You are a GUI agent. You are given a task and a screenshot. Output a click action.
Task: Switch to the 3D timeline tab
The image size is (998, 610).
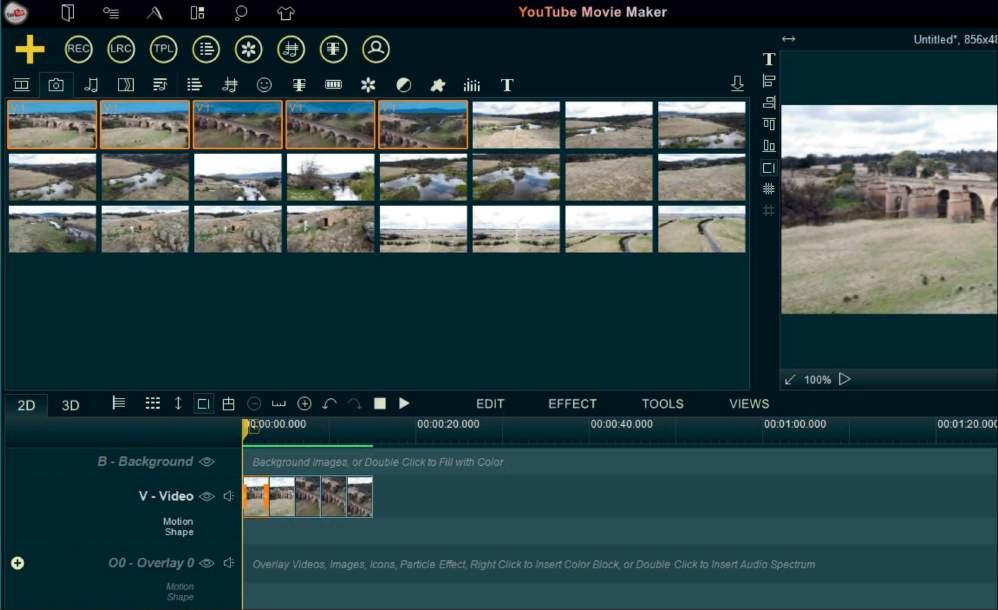coord(70,405)
